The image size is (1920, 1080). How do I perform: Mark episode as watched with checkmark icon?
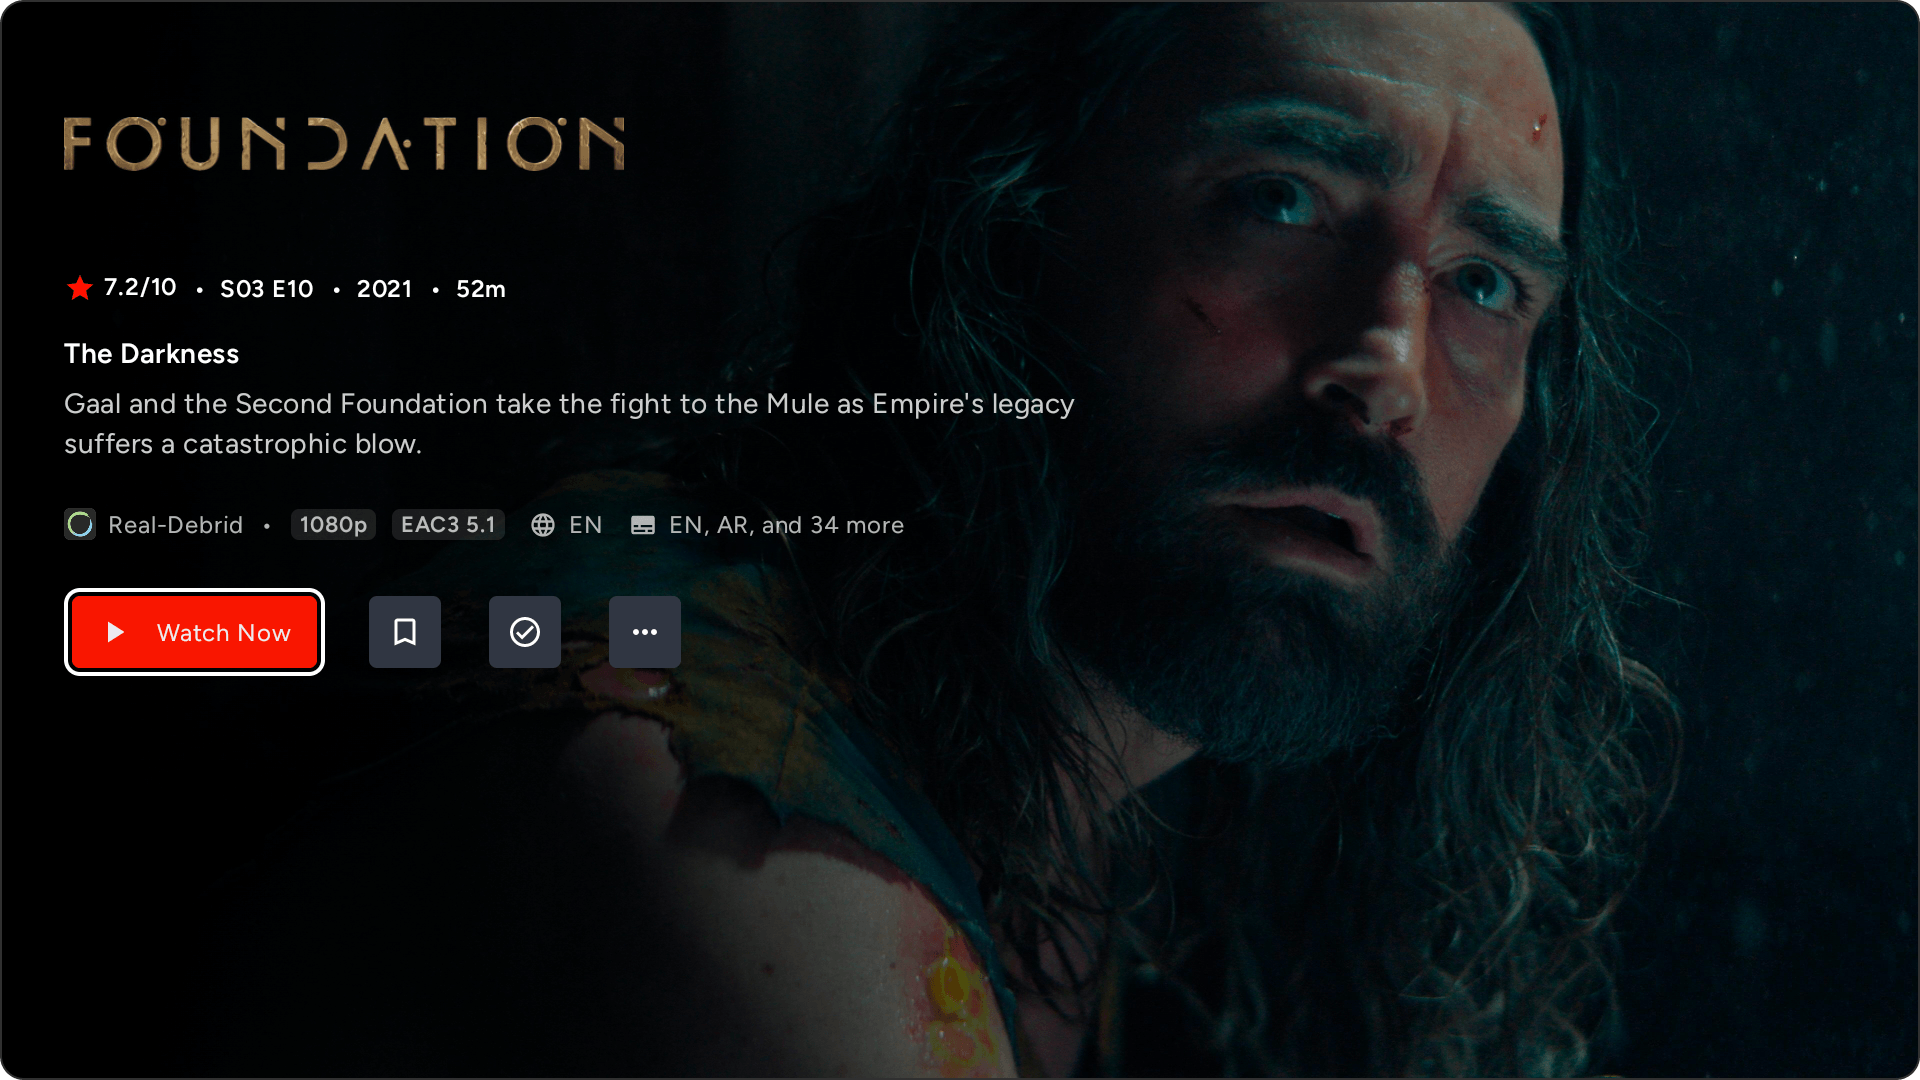pos(525,632)
